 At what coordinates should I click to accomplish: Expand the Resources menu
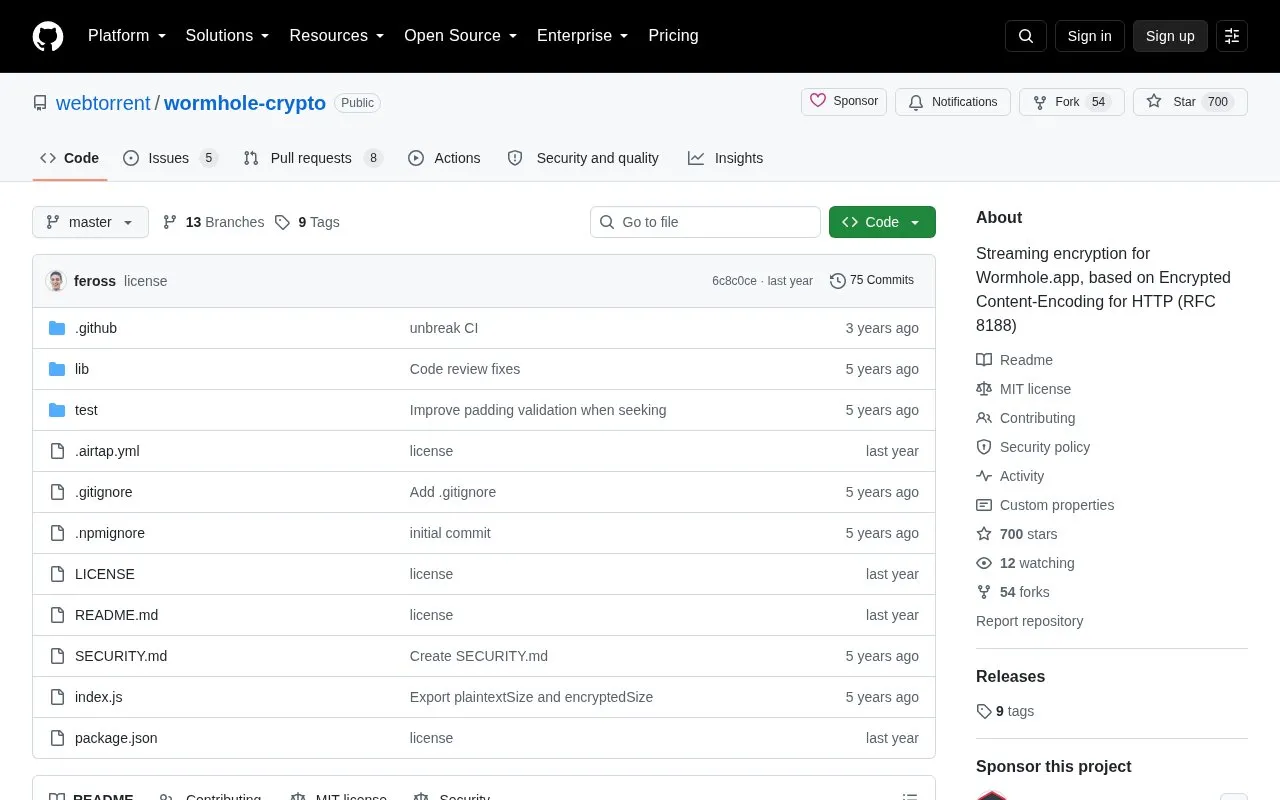(x=337, y=36)
